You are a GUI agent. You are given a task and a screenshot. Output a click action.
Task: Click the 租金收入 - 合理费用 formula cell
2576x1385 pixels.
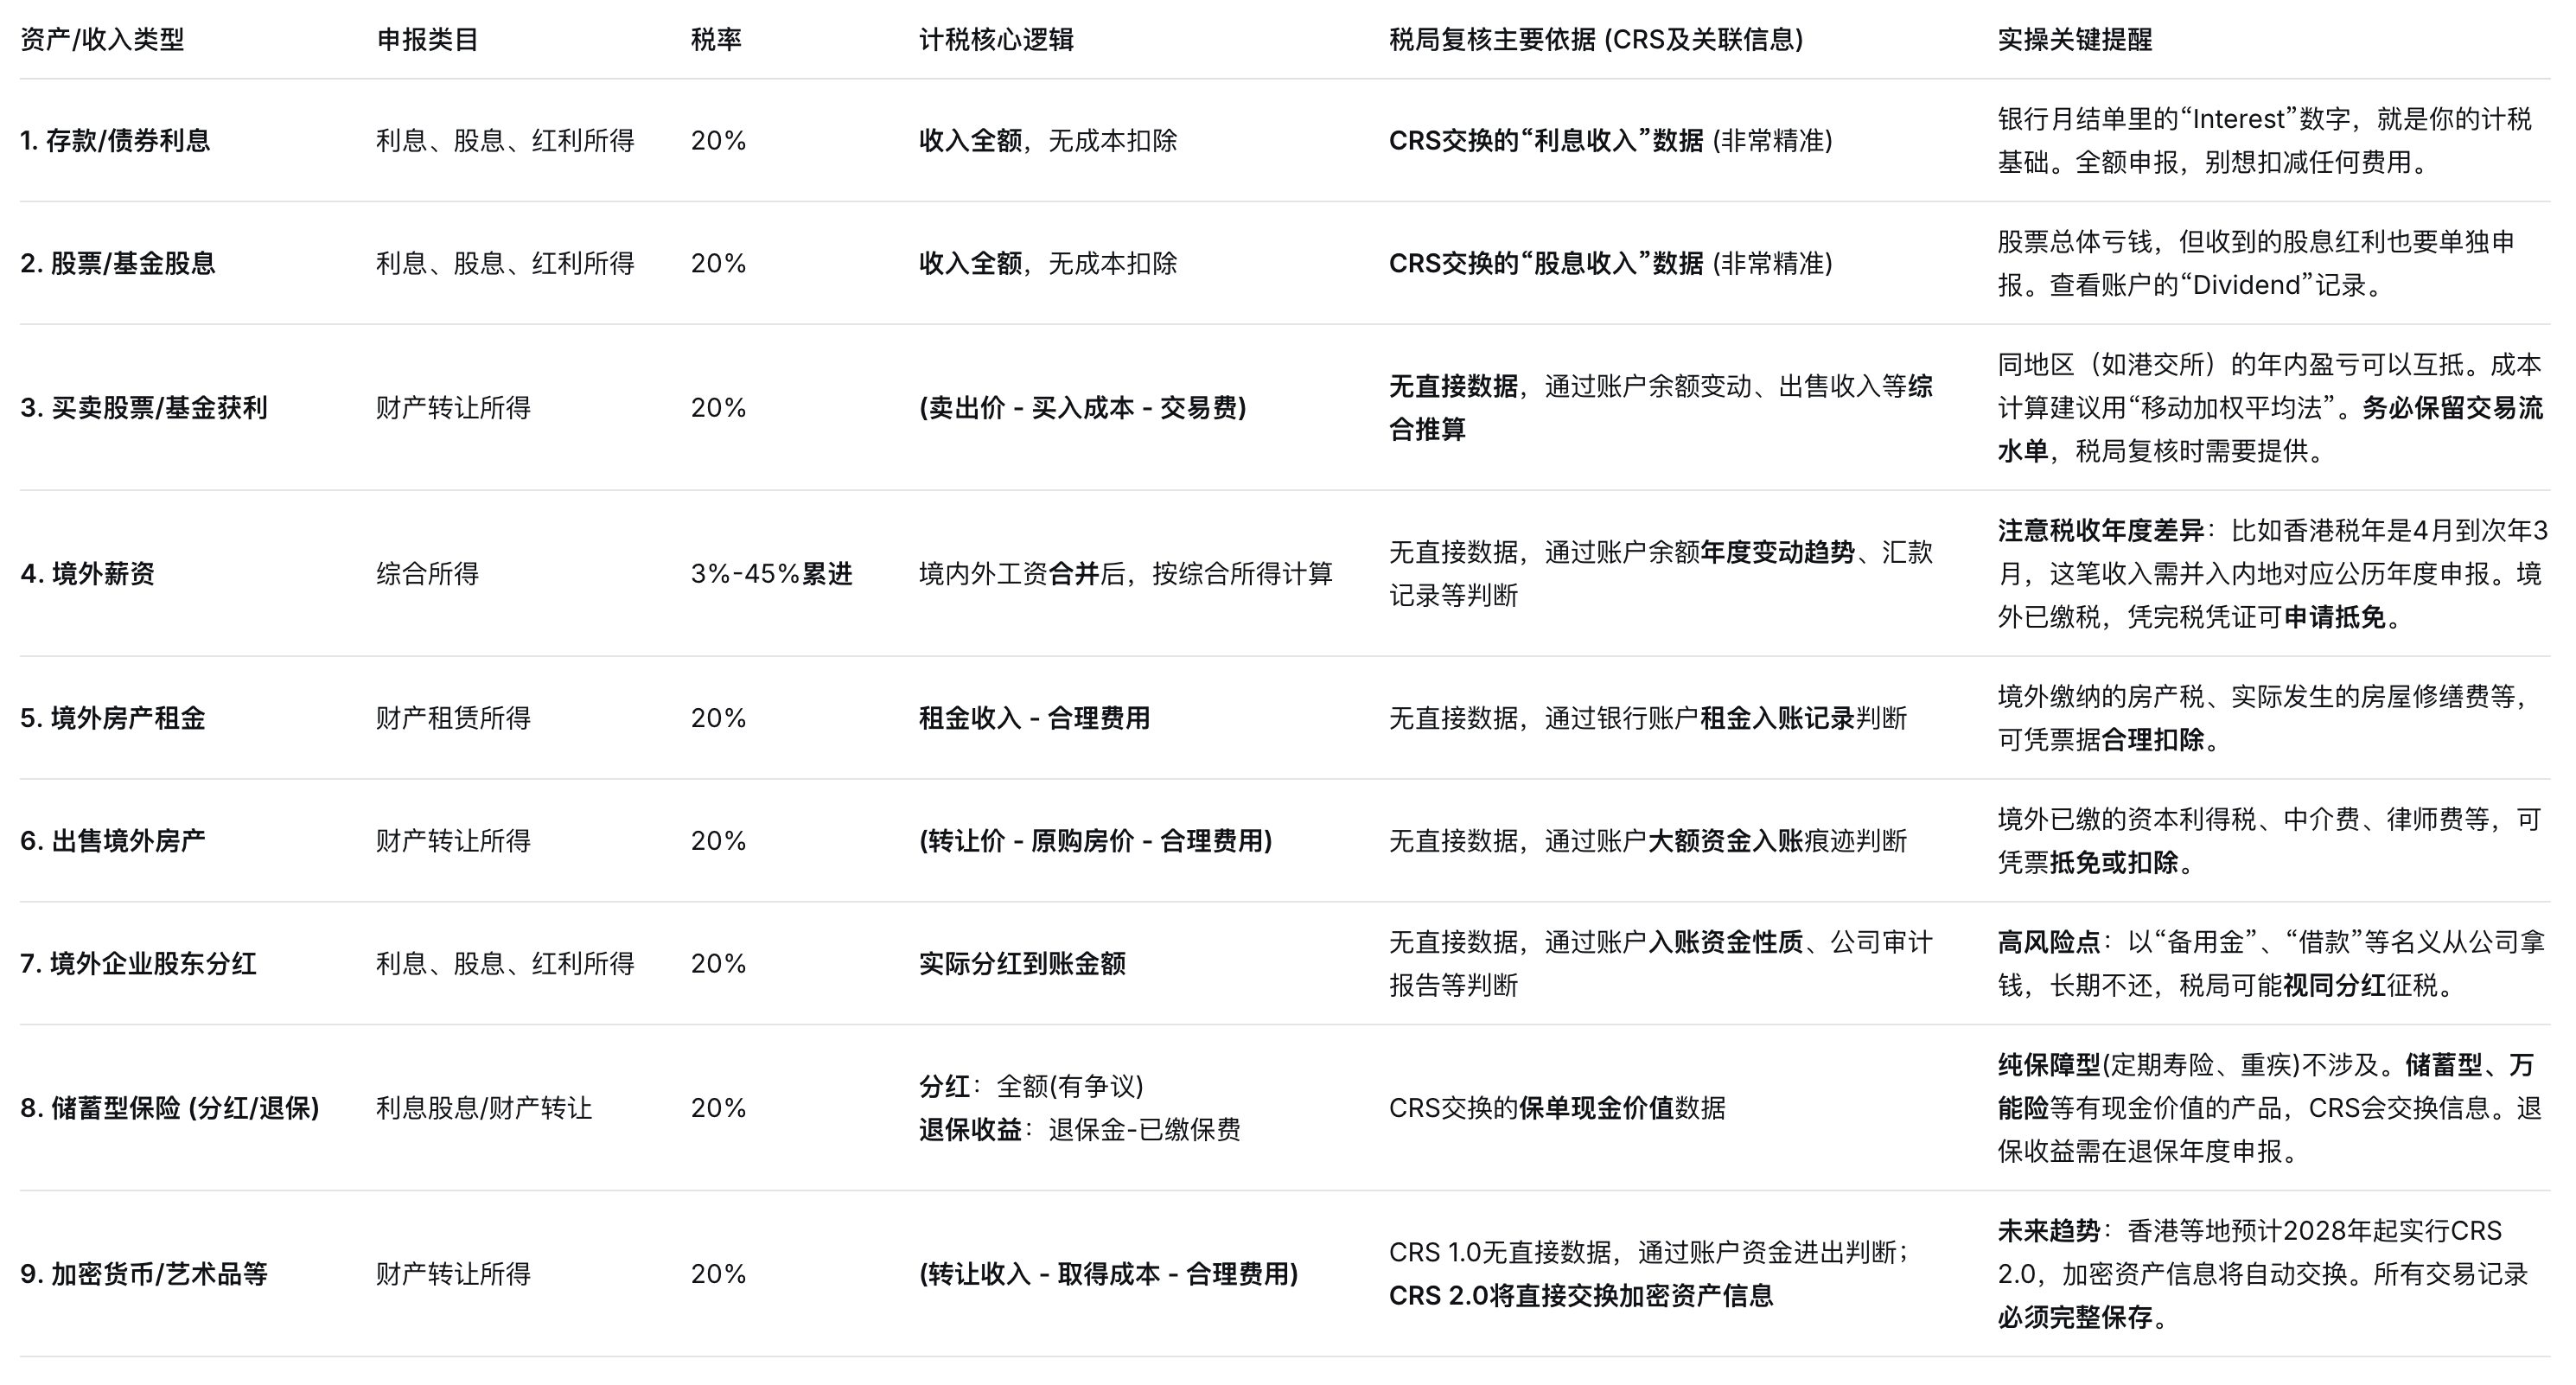[x=1034, y=718]
